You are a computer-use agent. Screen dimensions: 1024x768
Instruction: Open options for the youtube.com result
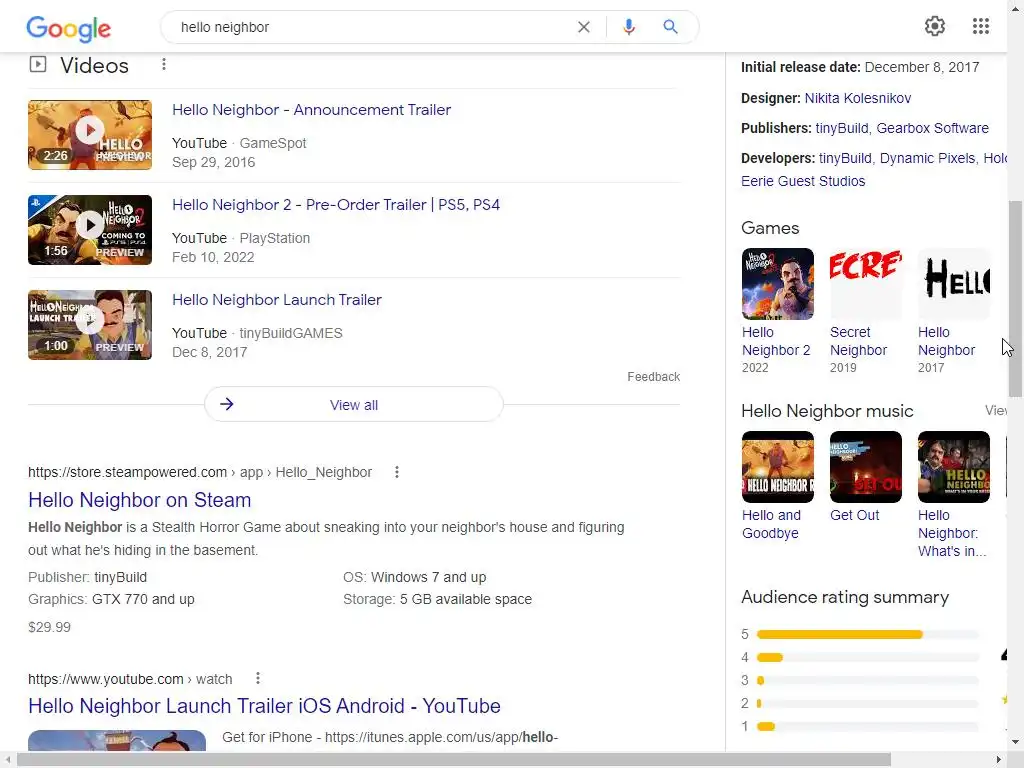coord(258,679)
